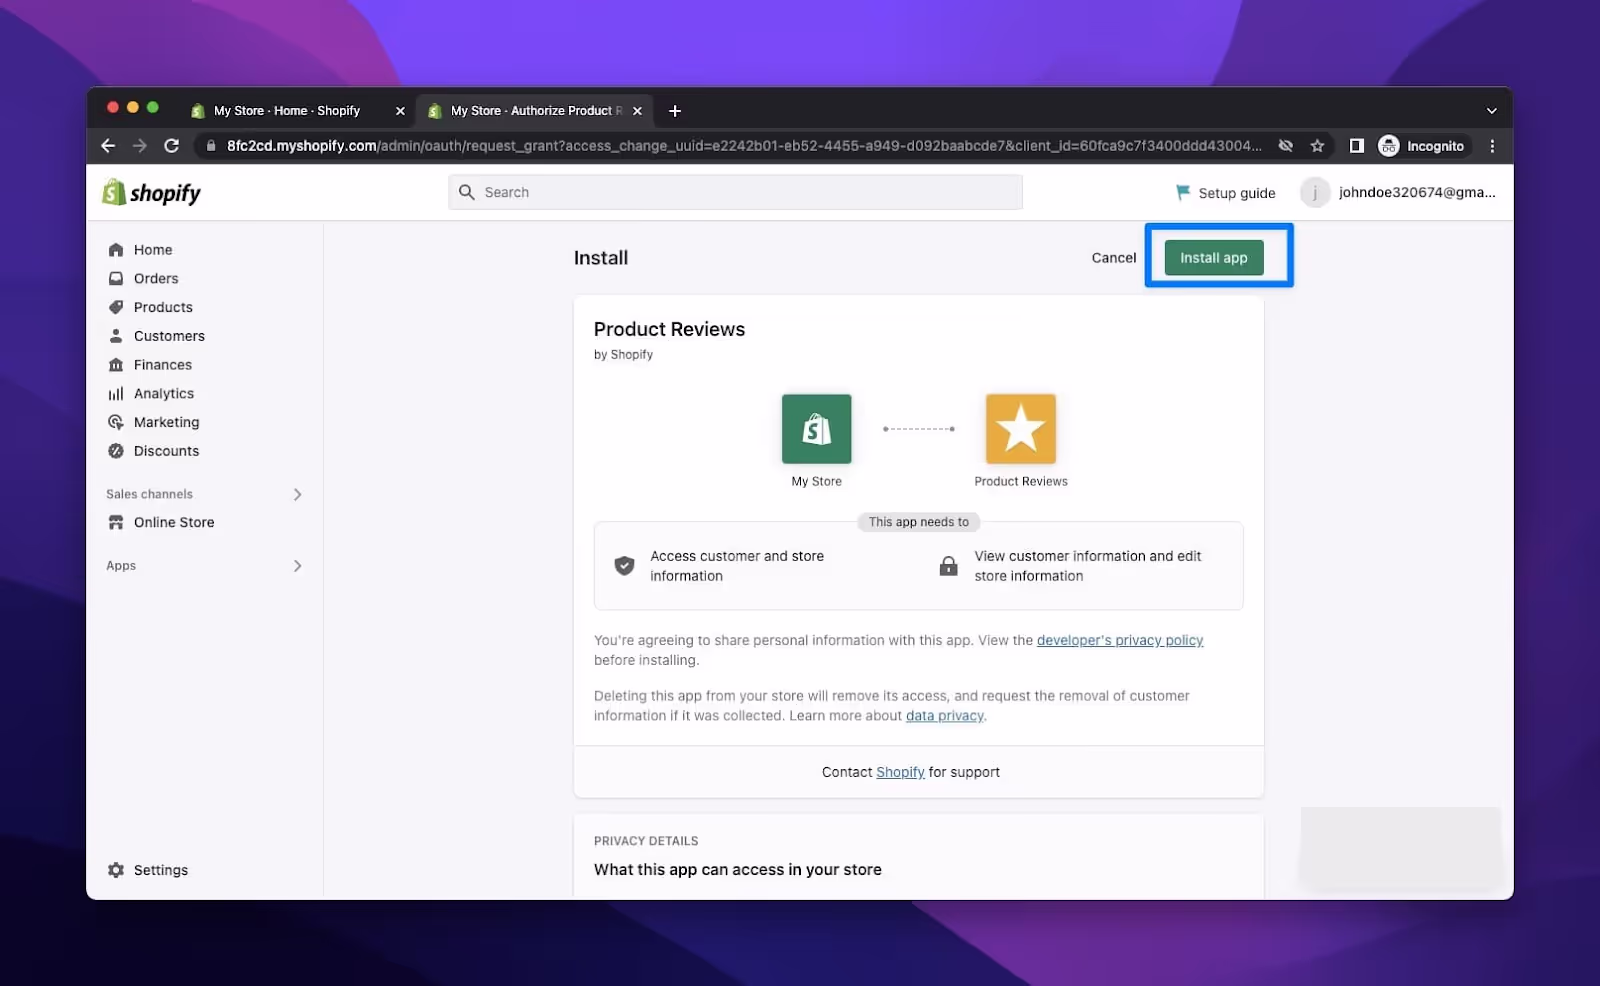Expand the Sales channels chevron
The image size is (1600, 986).
297,494
